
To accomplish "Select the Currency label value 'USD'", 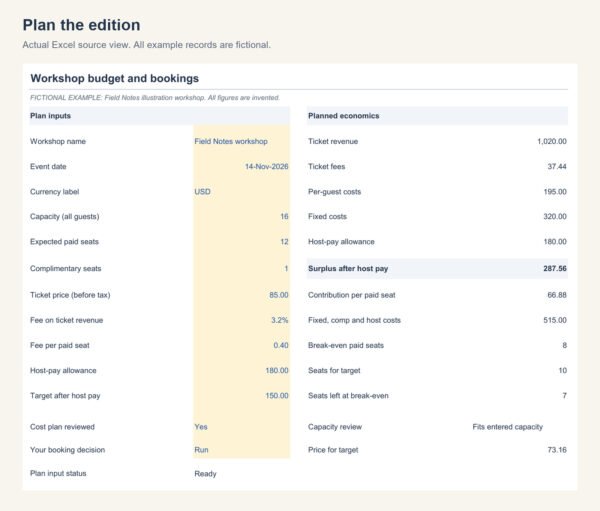I will 202,192.
